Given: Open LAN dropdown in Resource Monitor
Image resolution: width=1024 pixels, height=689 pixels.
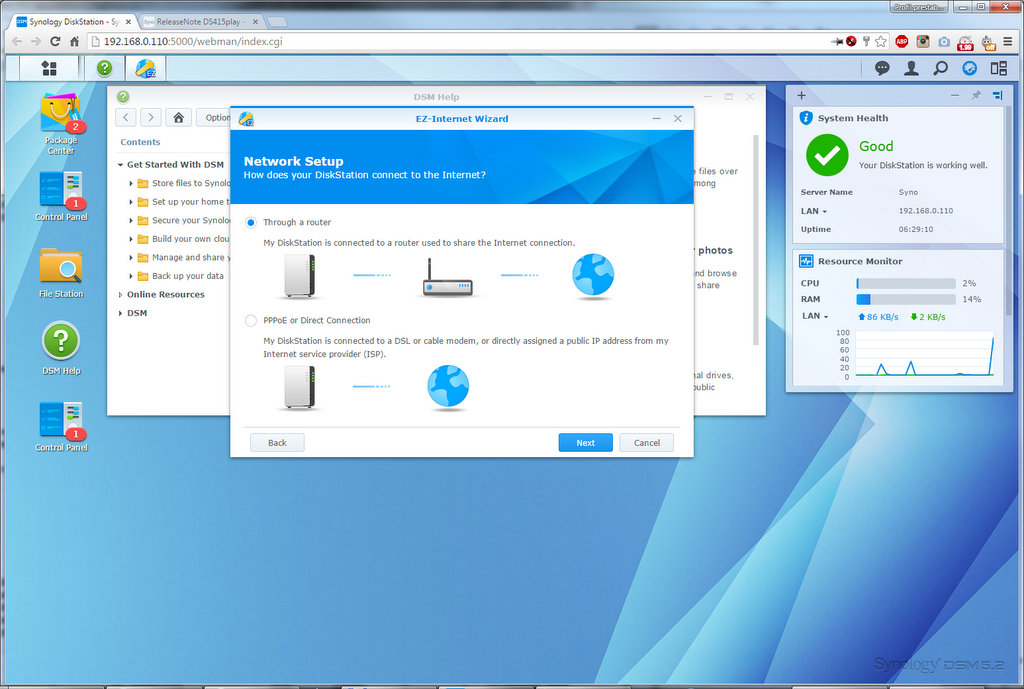Looking at the screenshot, I should pos(816,316).
